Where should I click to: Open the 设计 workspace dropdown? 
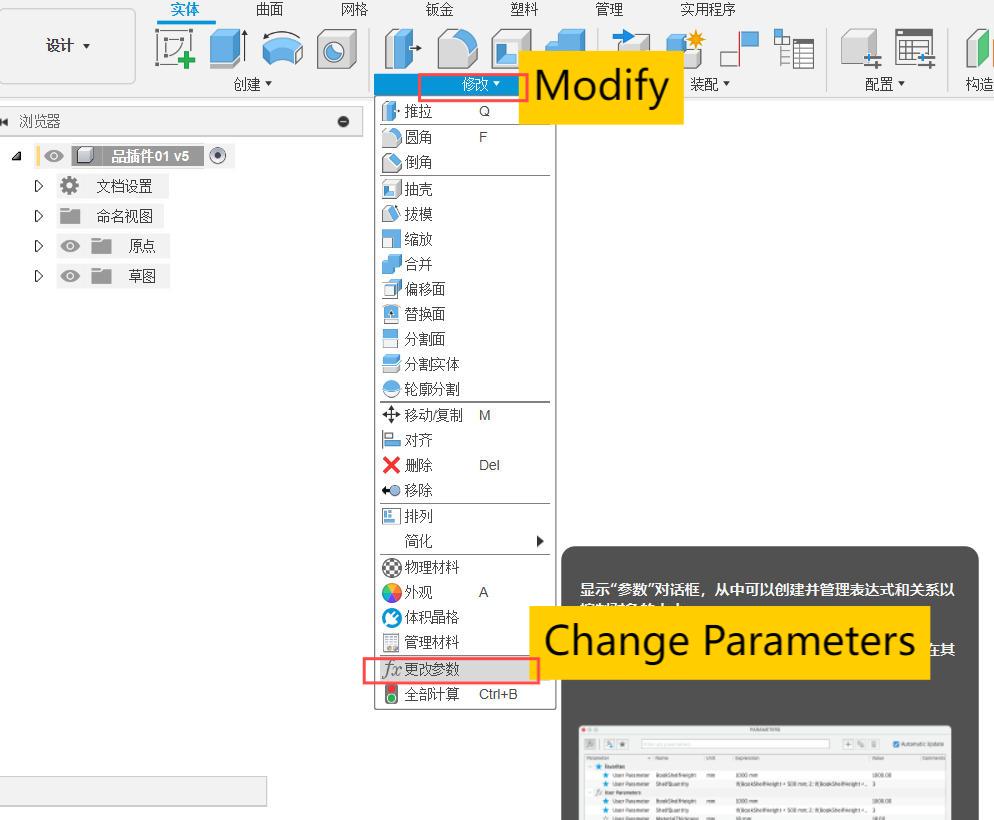tap(67, 46)
